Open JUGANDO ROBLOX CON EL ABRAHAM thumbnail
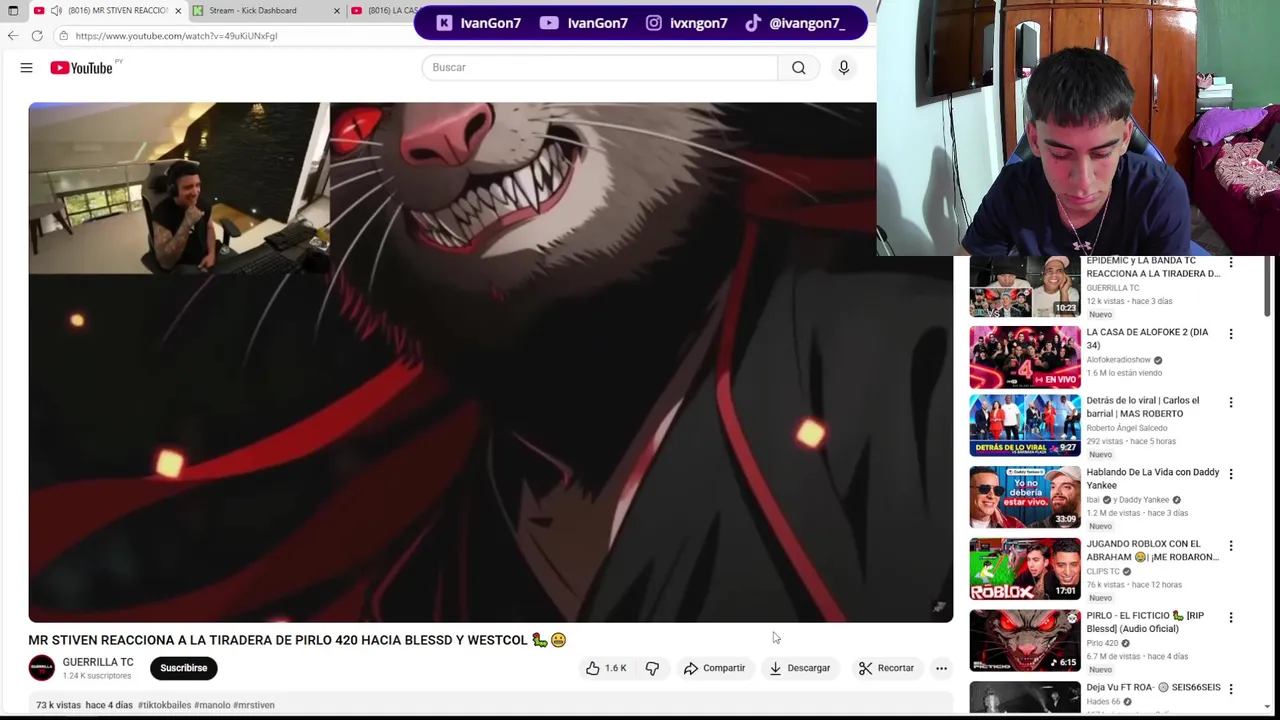1280x720 pixels. [1025, 569]
